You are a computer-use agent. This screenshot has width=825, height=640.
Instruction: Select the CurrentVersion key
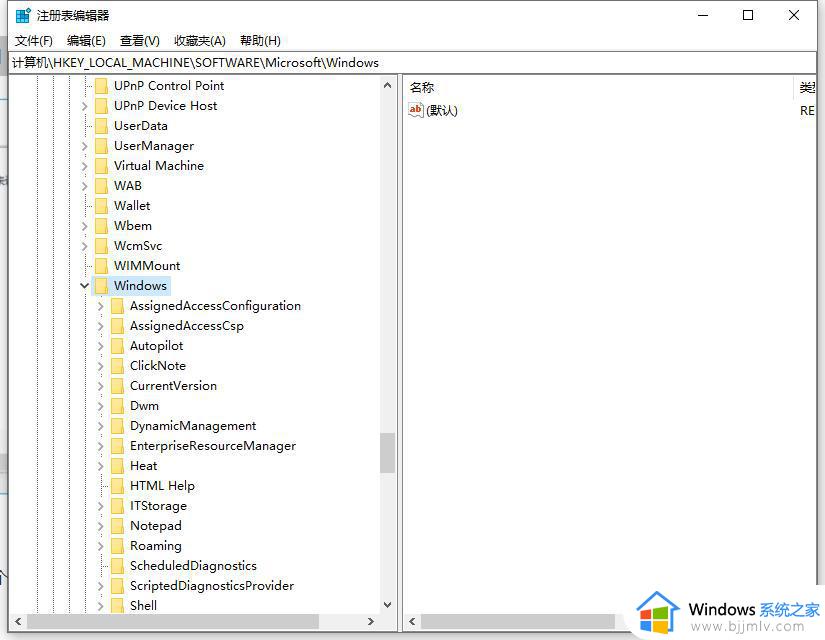[x=173, y=386]
